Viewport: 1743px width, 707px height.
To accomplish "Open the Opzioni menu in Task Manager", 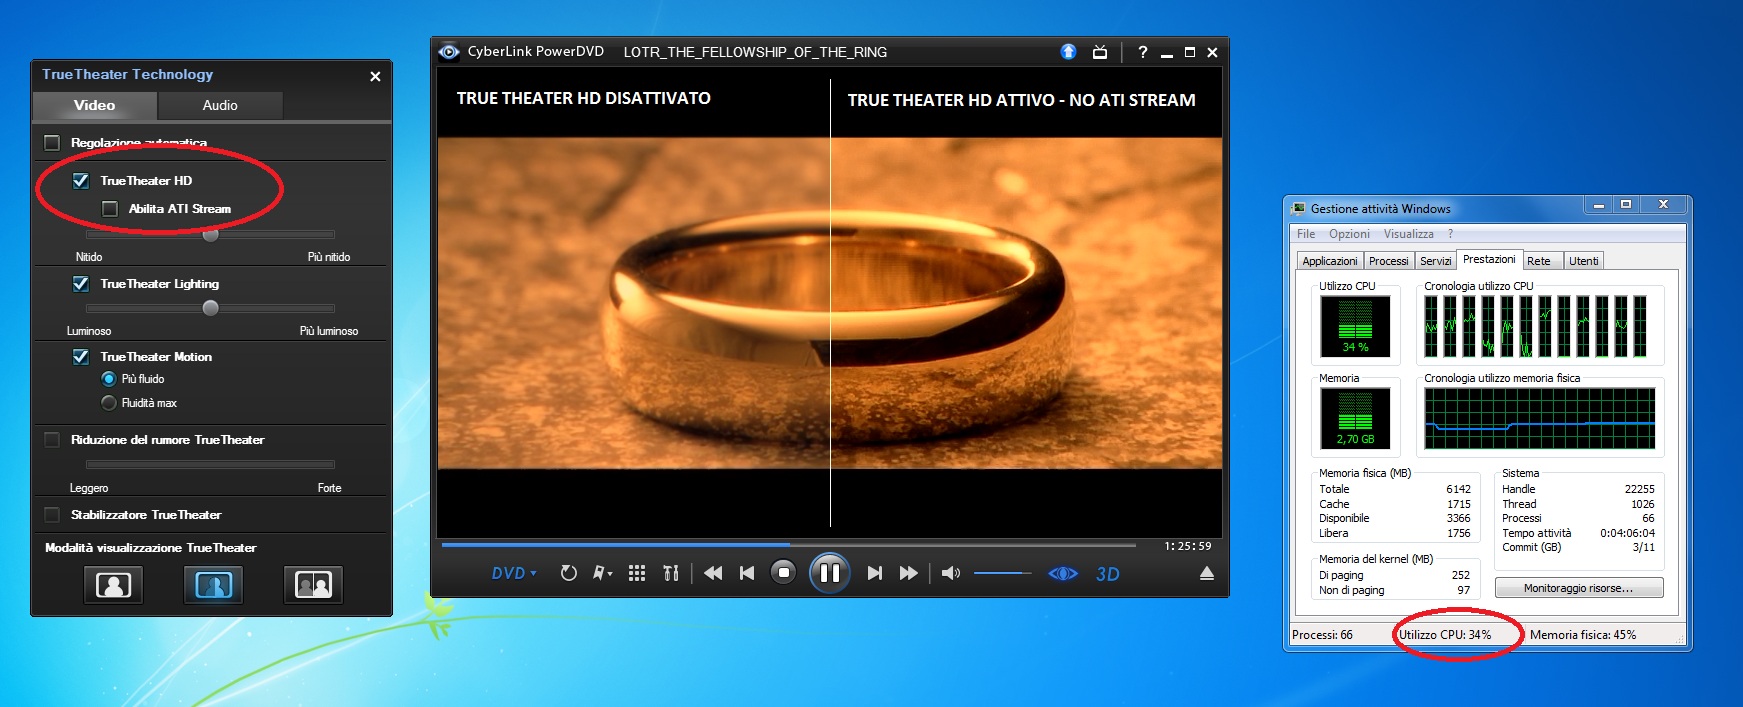I will tap(1349, 234).
